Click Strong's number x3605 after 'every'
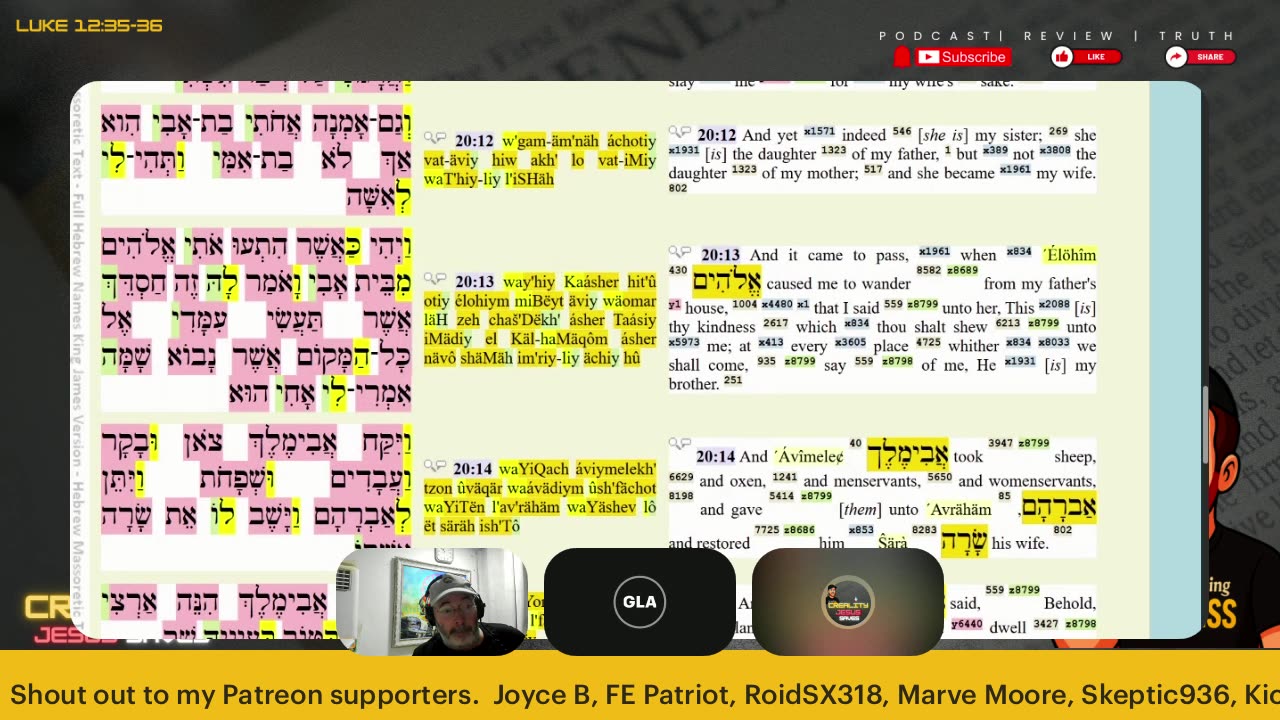 pos(850,342)
